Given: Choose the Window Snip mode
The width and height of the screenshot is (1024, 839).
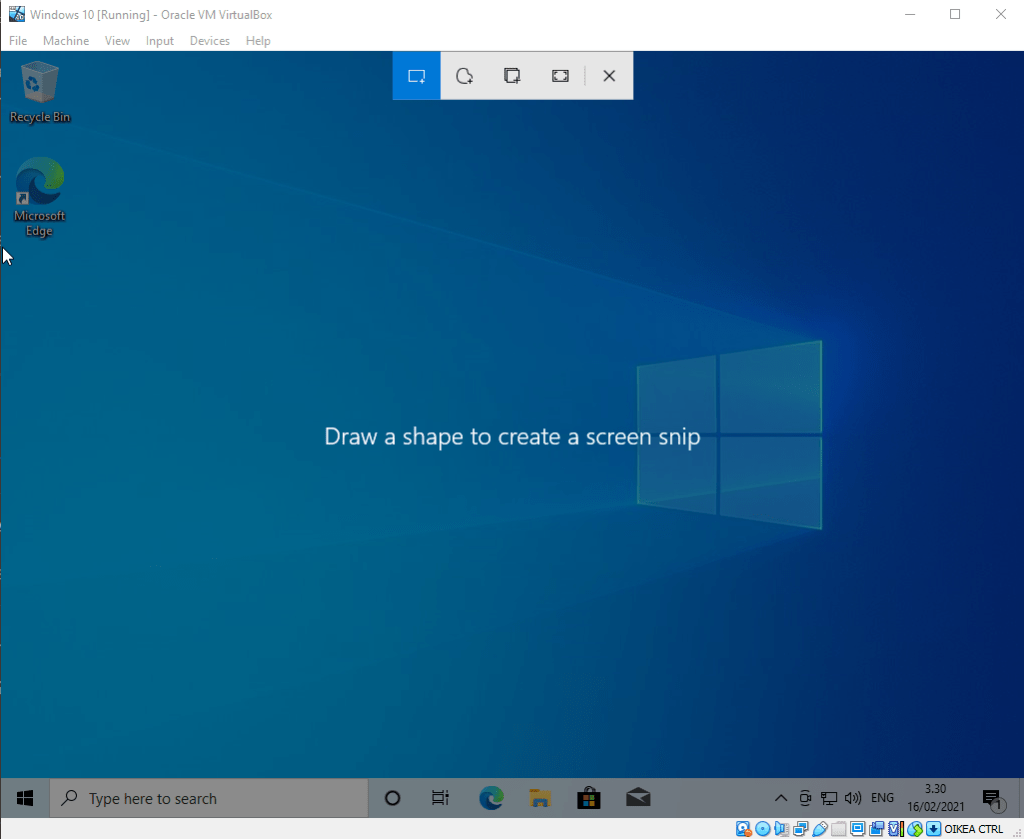Looking at the screenshot, I should [512, 76].
